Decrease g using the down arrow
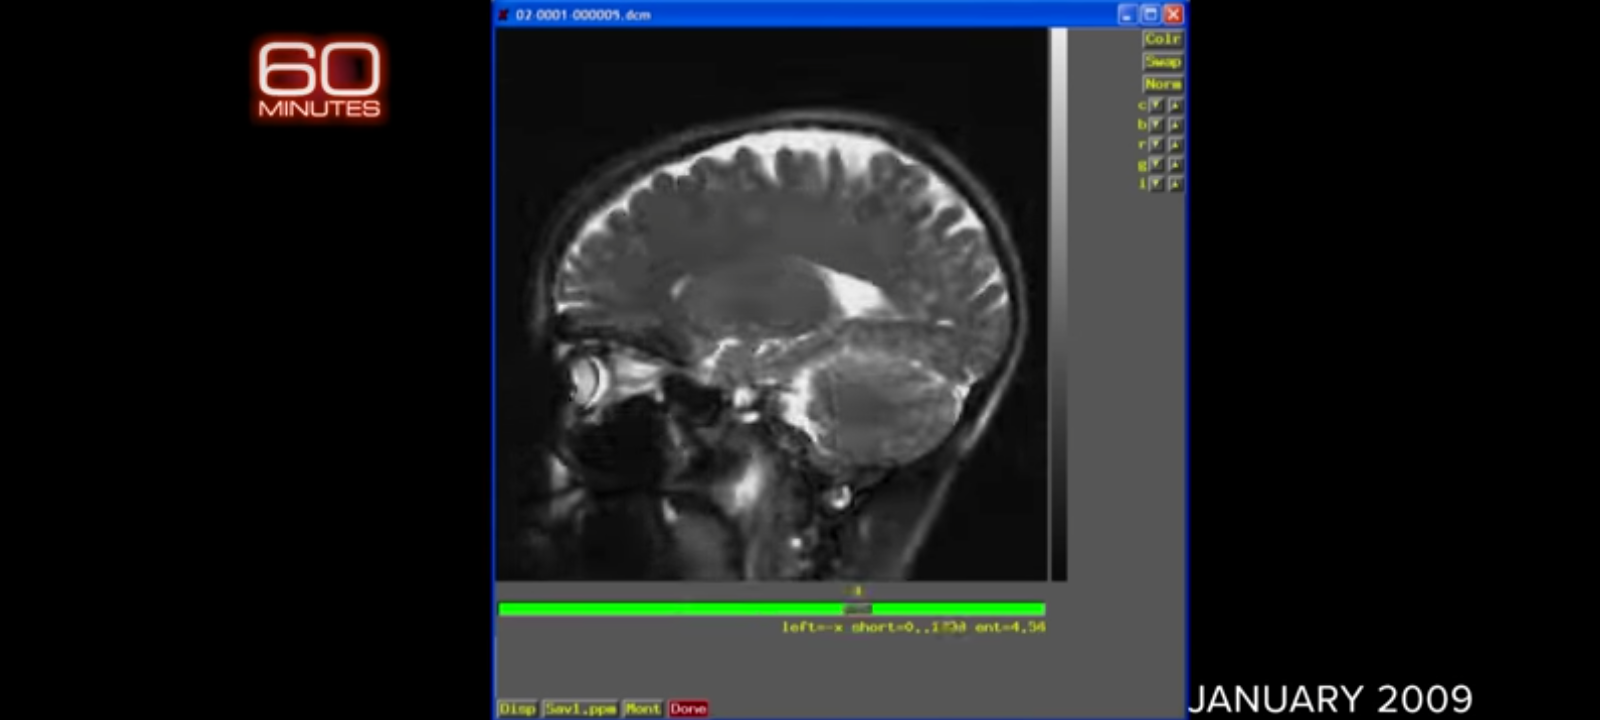1600x720 pixels. click(x=1156, y=164)
